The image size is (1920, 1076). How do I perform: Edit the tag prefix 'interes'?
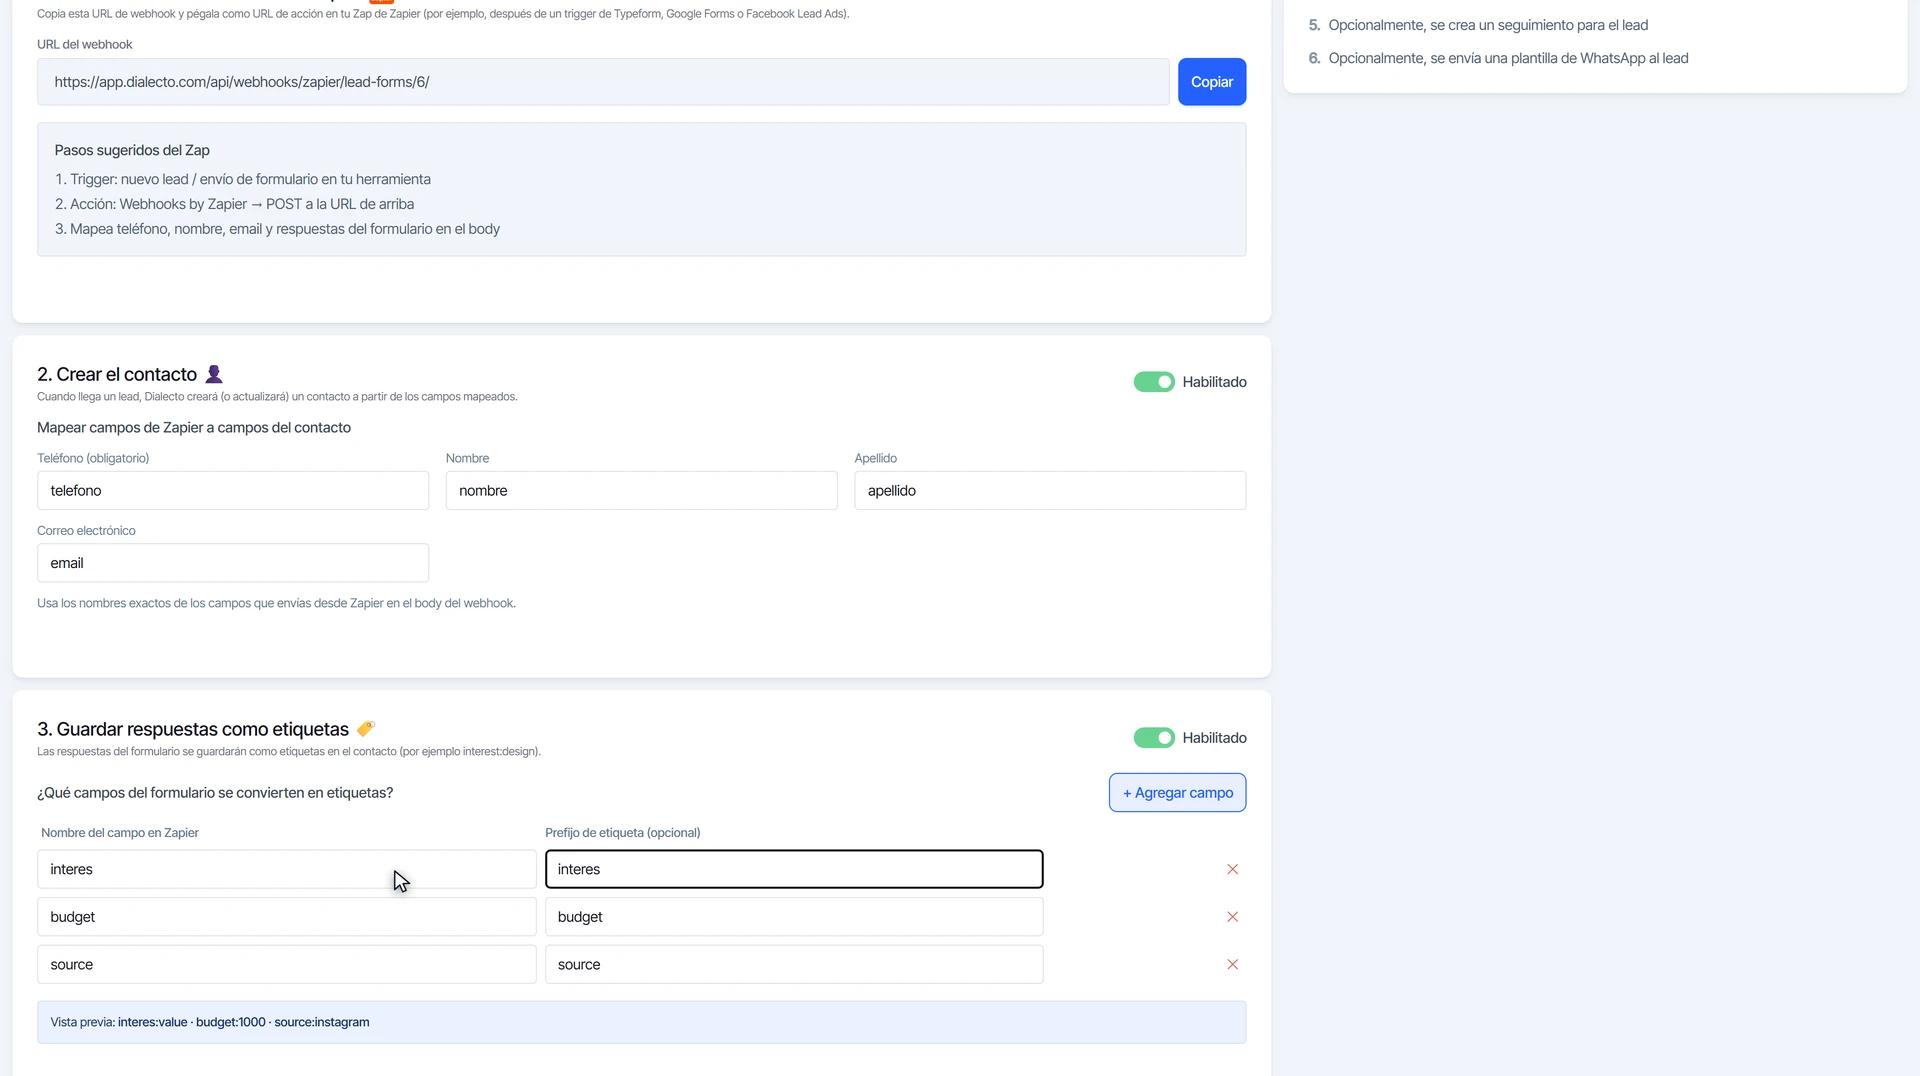(794, 869)
